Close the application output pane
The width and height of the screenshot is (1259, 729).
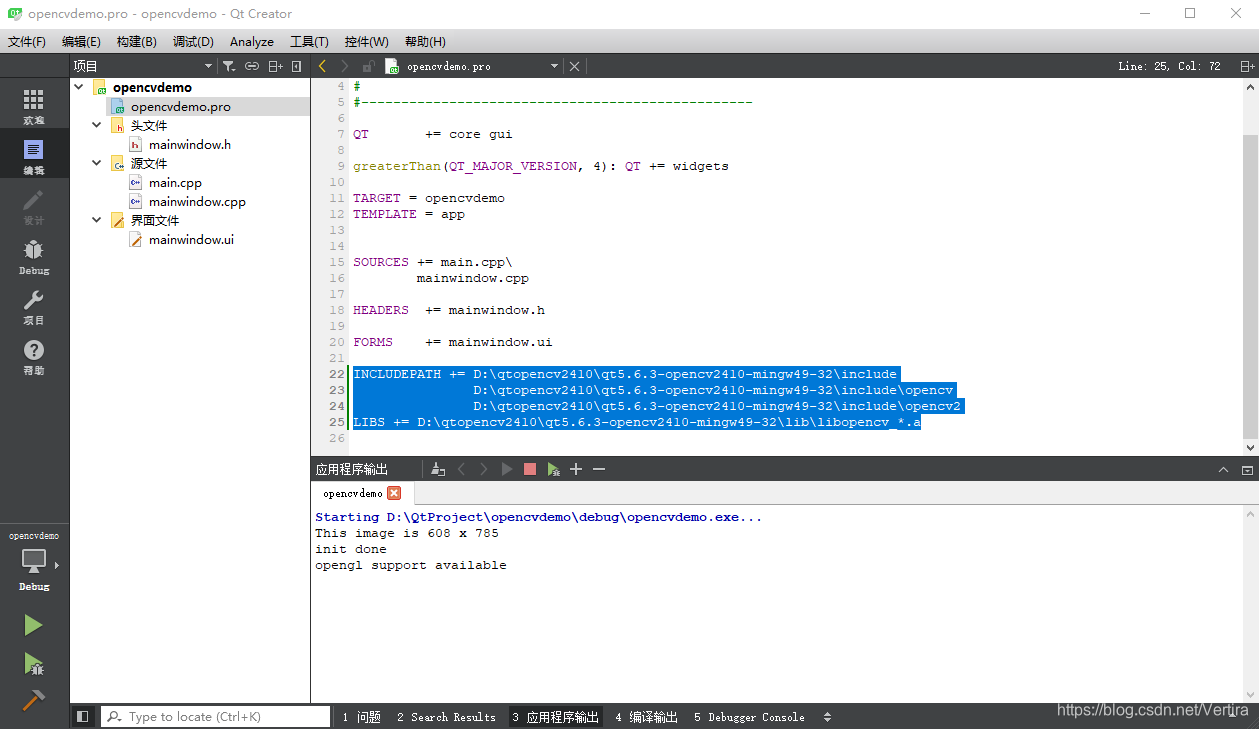tap(1247, 469)
